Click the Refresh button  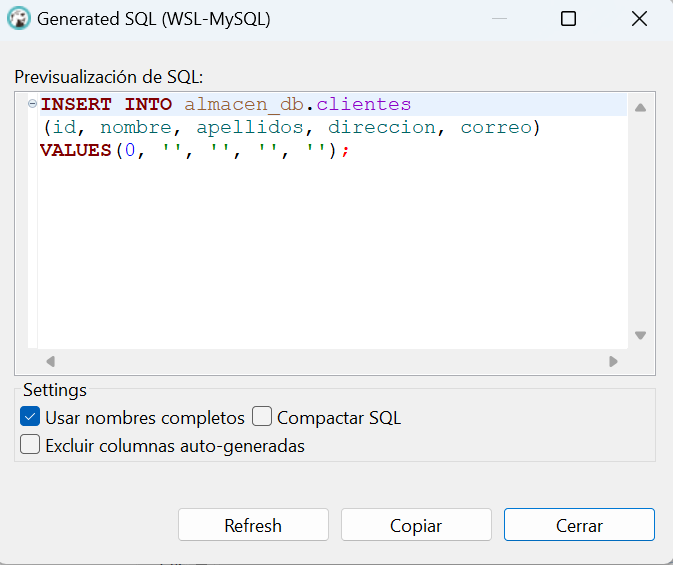pyautogui.click(x=253, y=525)
